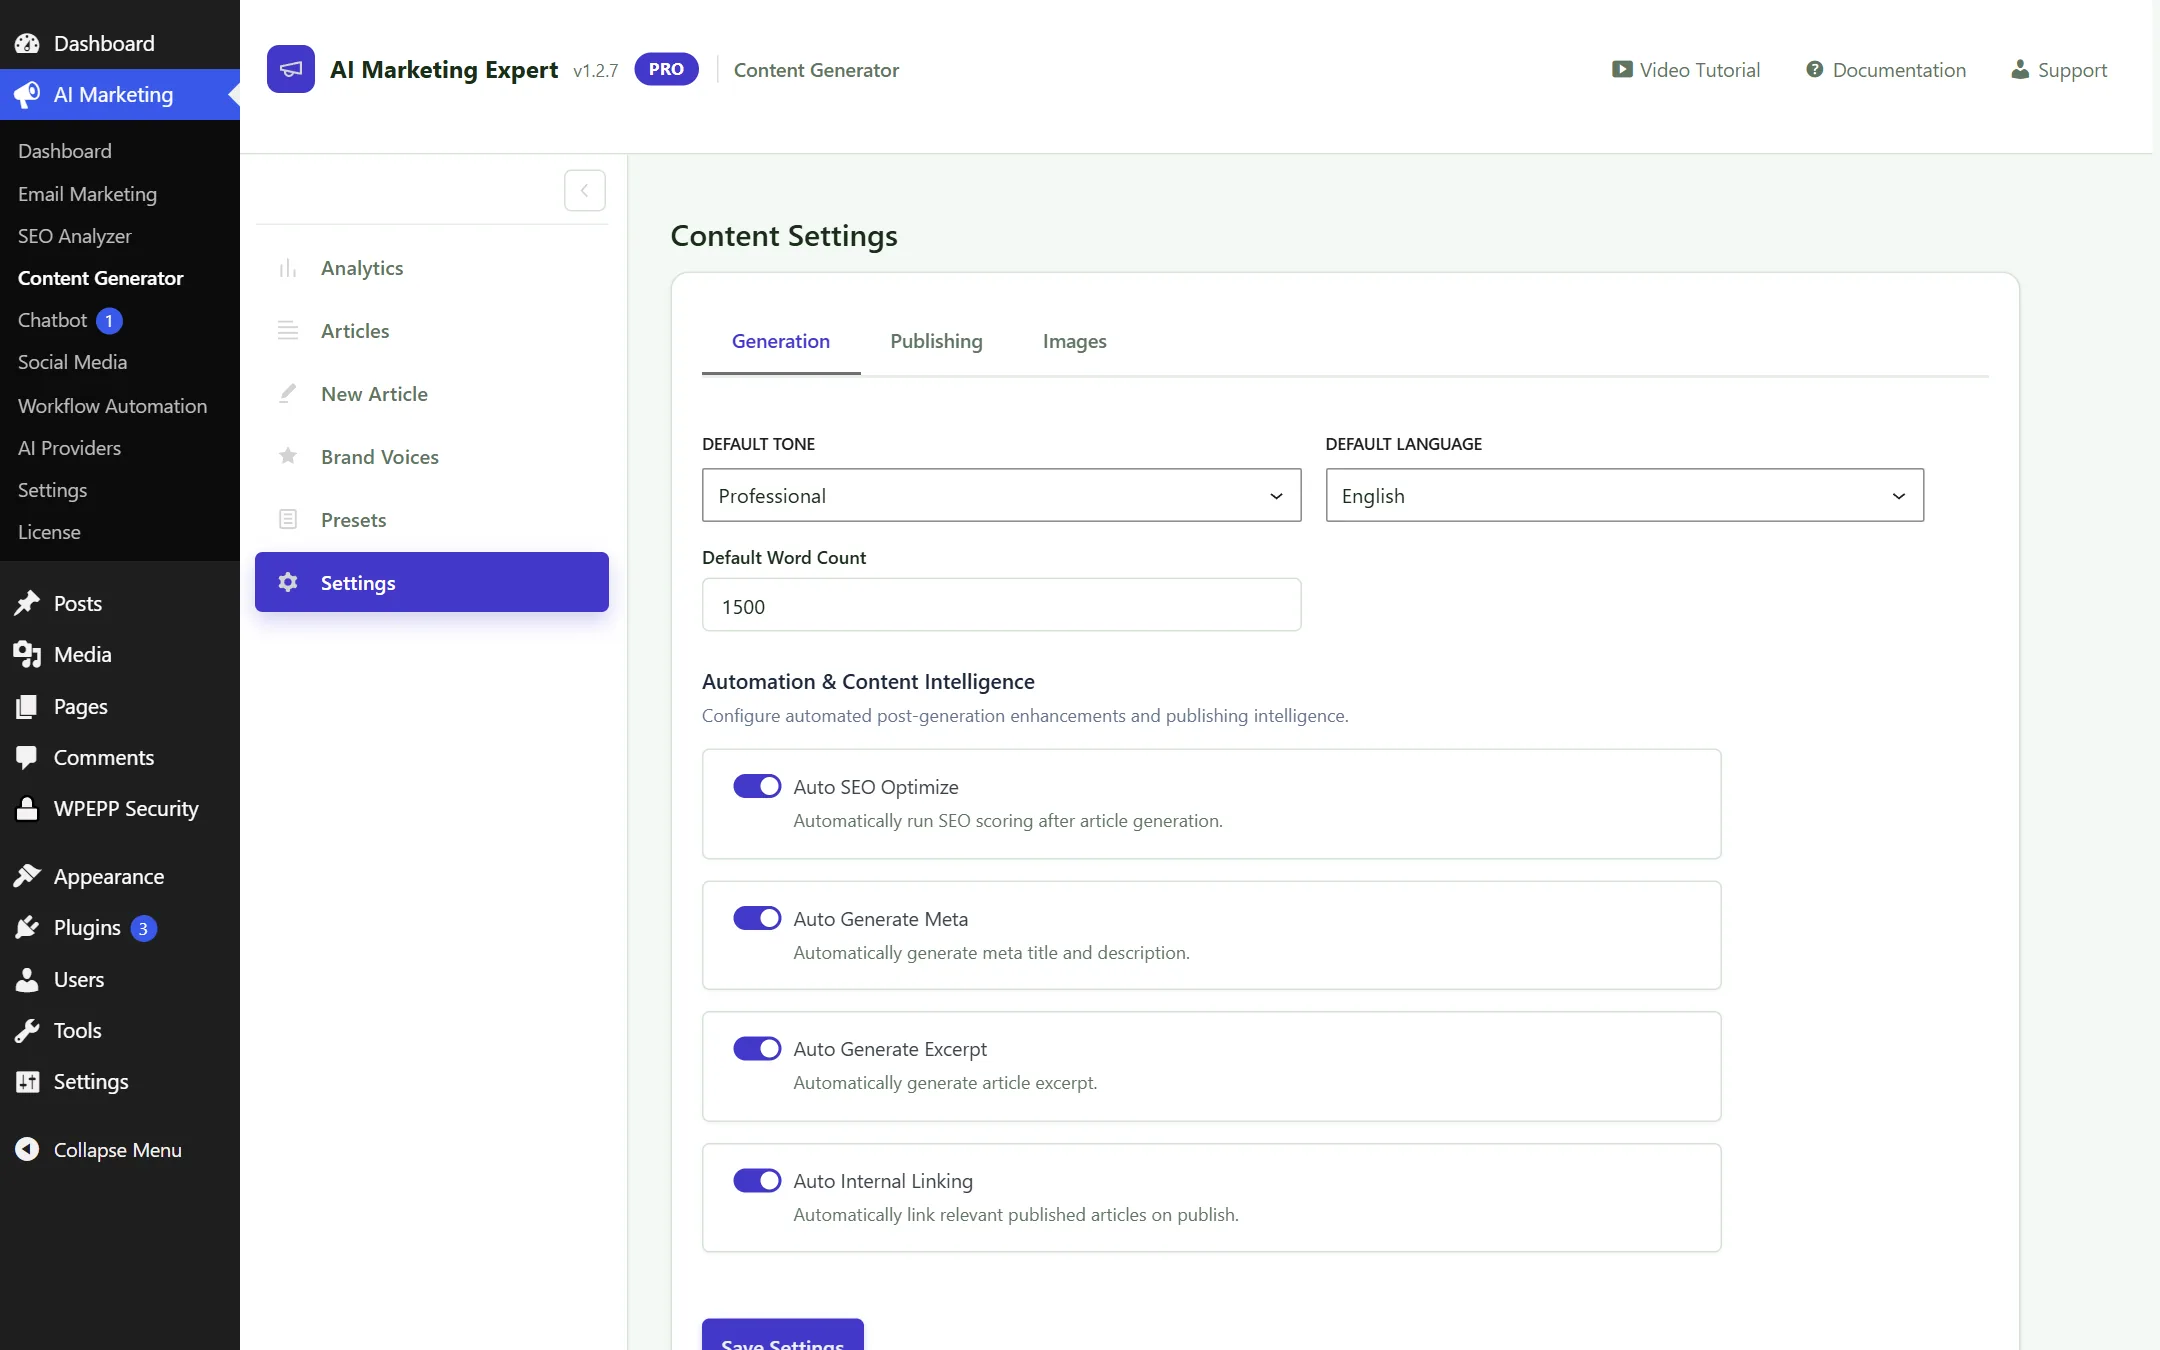Click the AI Marketing megaphone icon

[x=27, y=94]
